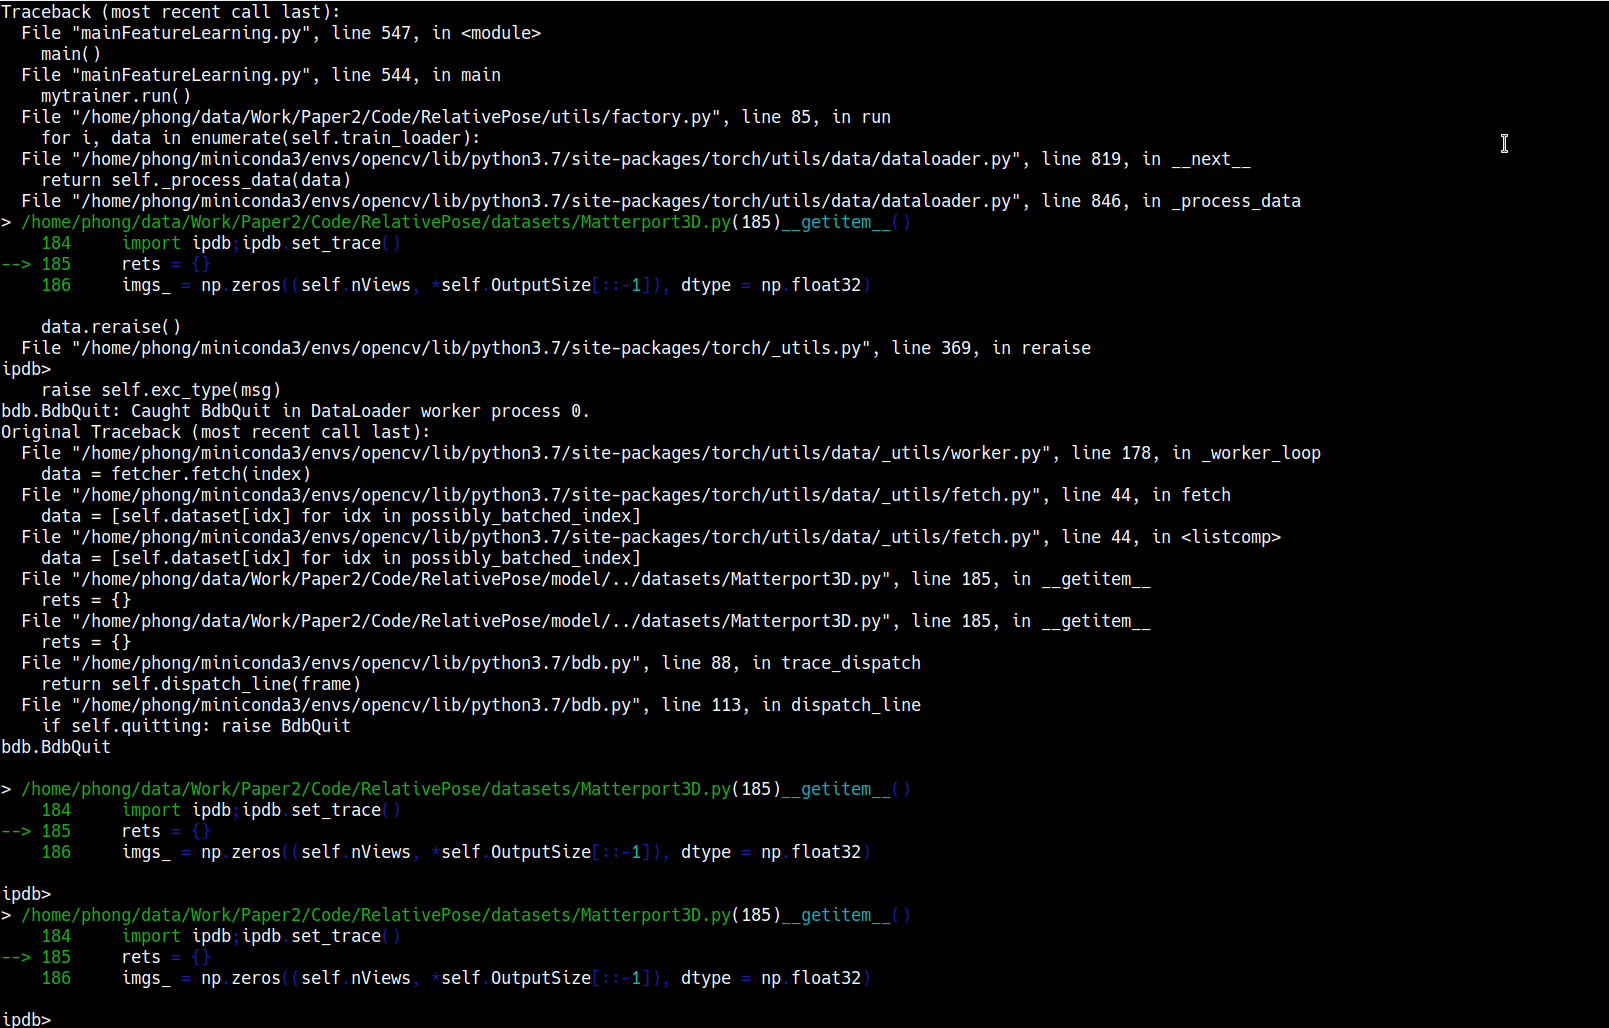Click the 'data = fetcher.fetch(index)' line
The height and width of the screenshot is (1028, 1609).
point(176,474)
